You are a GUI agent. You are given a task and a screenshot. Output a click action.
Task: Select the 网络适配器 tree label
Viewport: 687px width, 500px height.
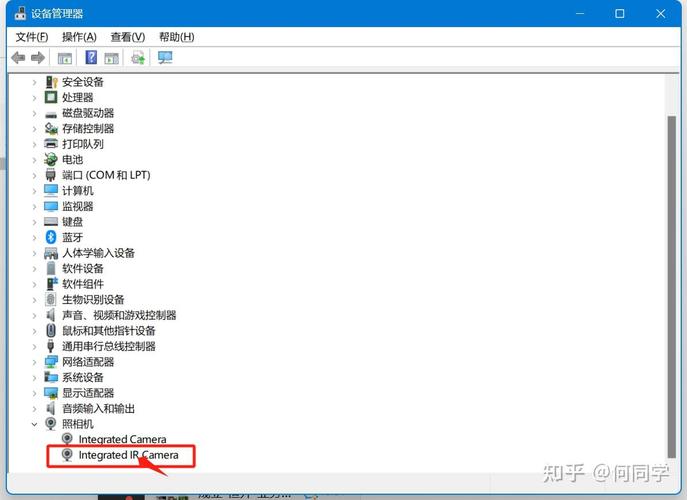tap(88, 362)
